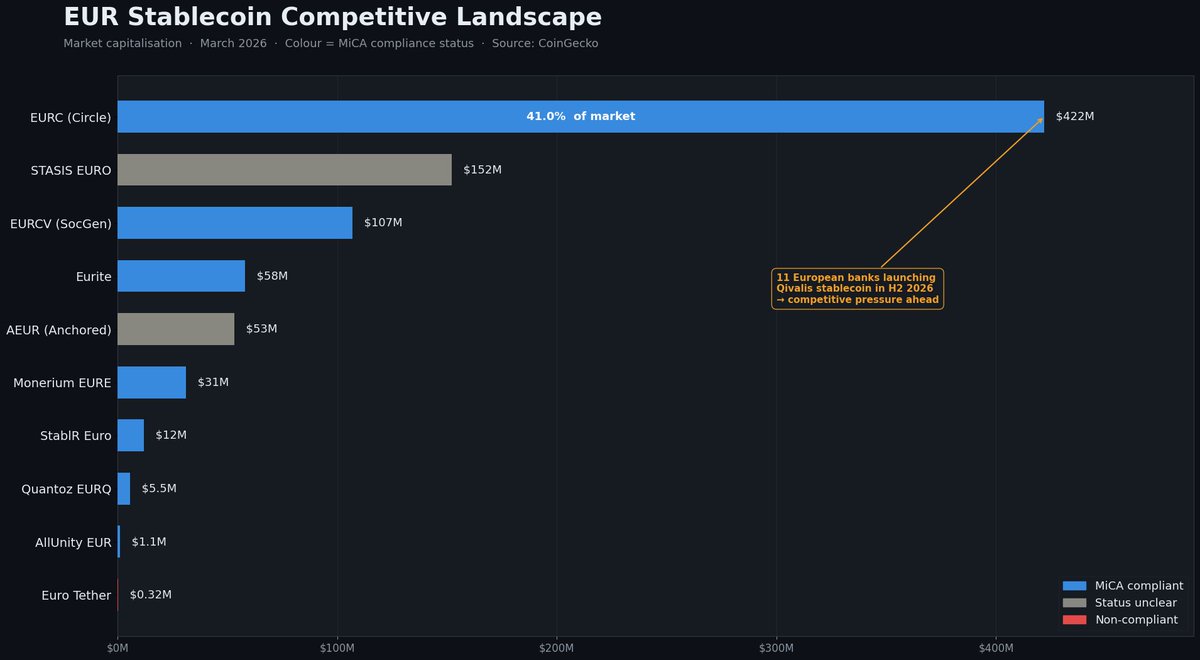The height and width of the screenshot is (660, 1200).
Task: Click the 'Euro Tether' axis label
Action: (x=76, y=596)
